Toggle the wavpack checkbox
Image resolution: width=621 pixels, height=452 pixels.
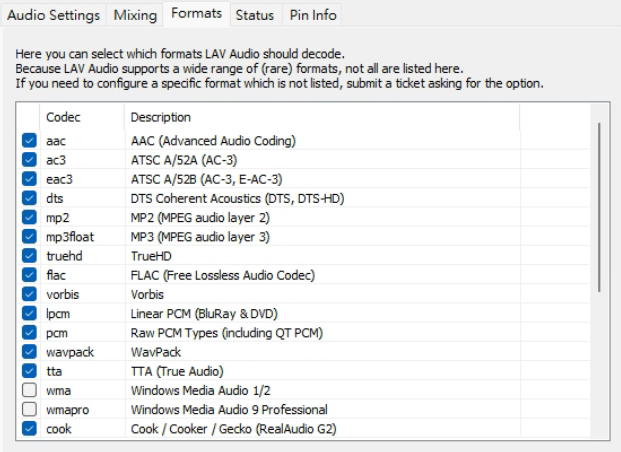[29, 352]
